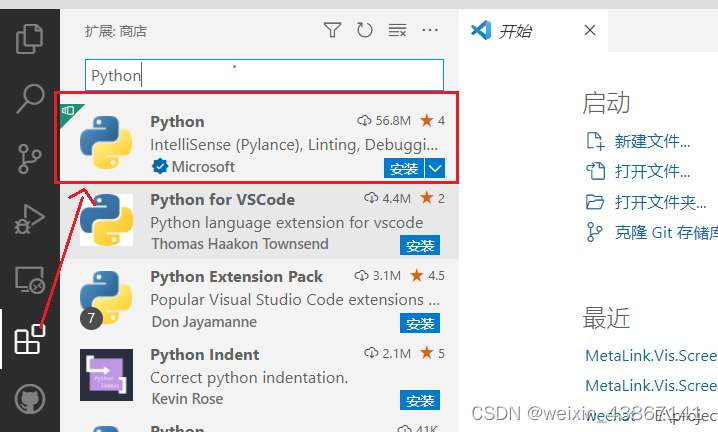
Task: Click the IntelliSense (Pylance) description text
Action: (294, 145)
